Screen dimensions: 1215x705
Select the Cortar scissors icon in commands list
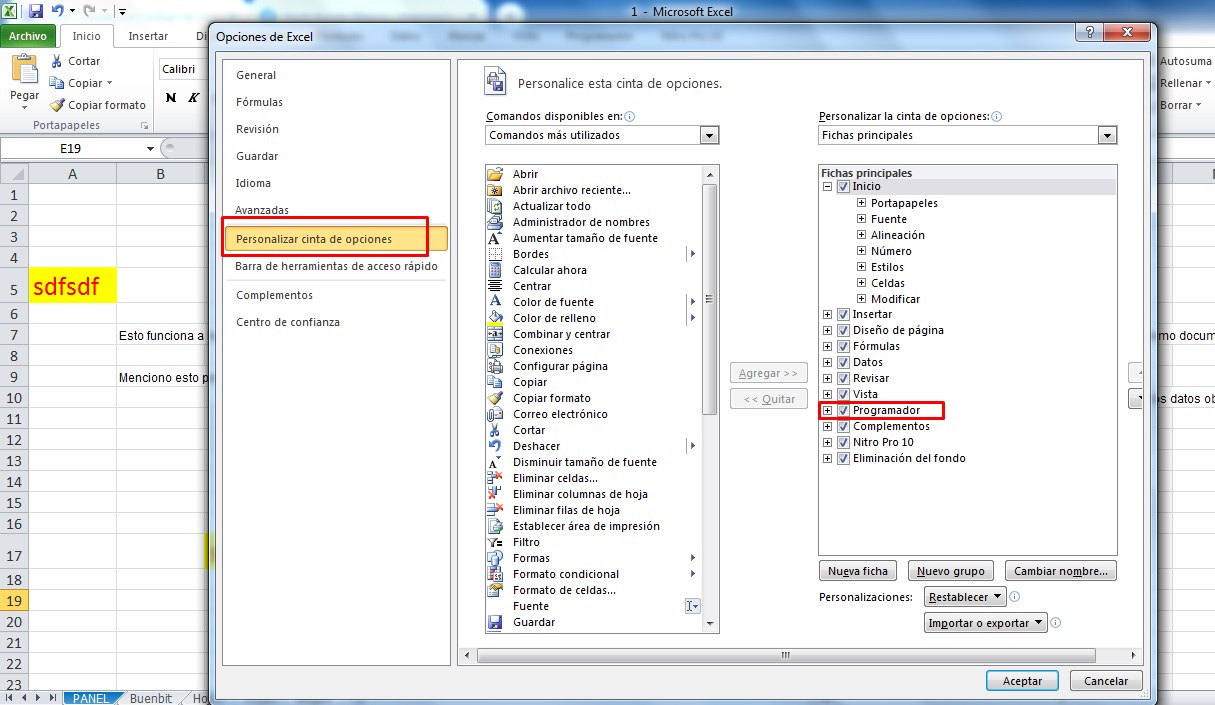[x=494, y=430]
